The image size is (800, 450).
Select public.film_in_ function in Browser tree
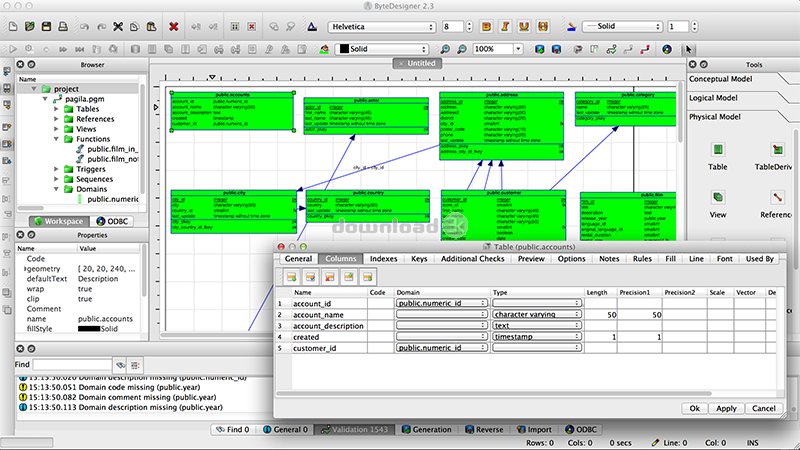point(112,149)
